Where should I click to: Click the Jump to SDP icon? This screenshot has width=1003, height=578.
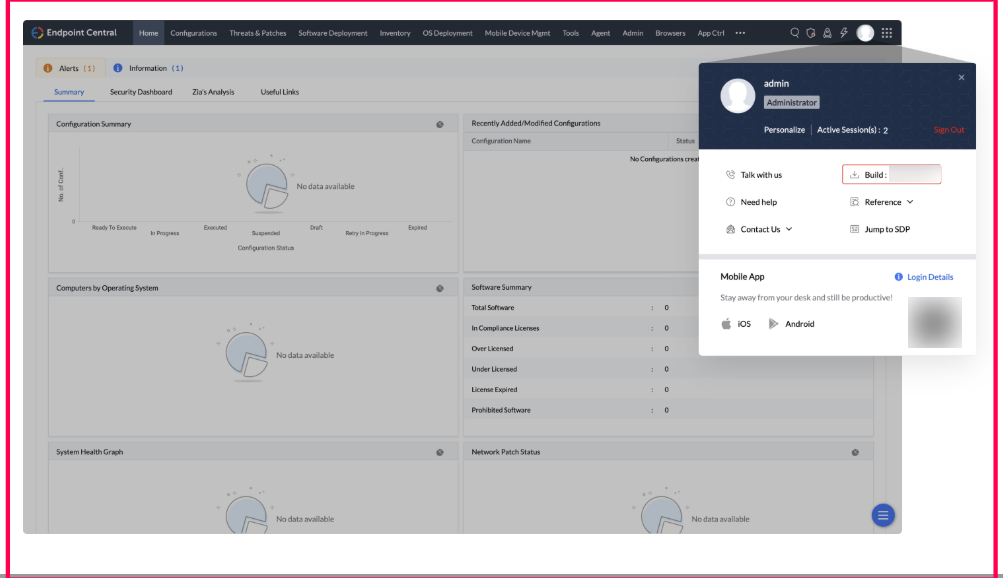click(854, 229)
